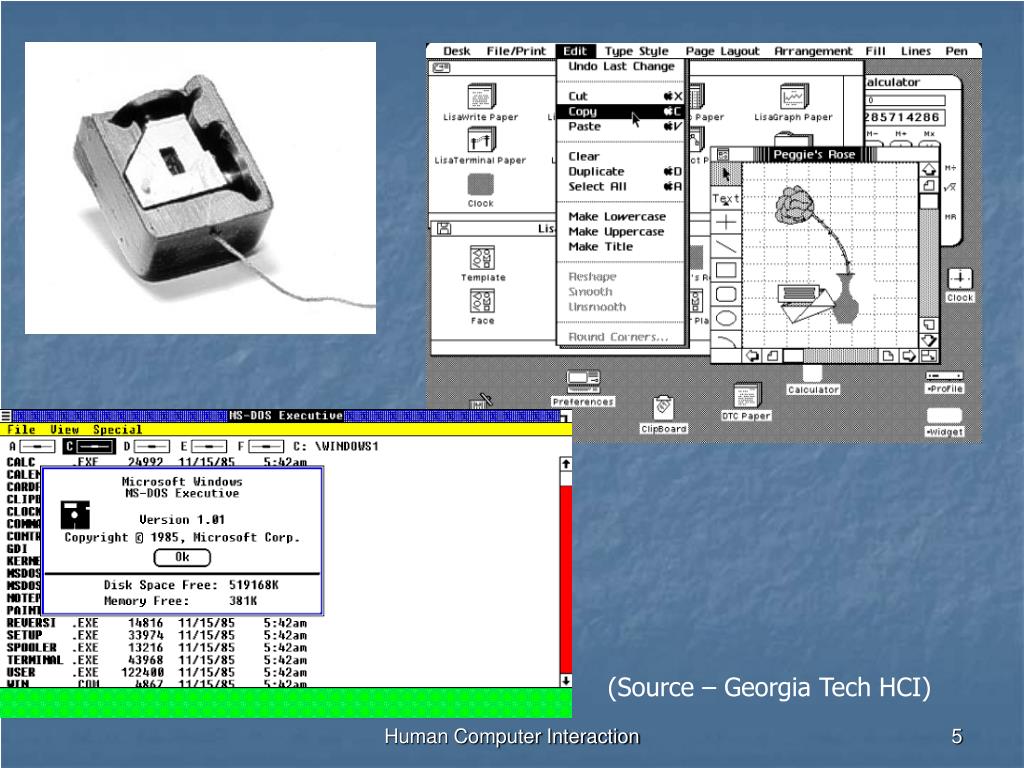Select the rounded rectangle tool
1024x768 pixels.
click(x=726, y=295)
